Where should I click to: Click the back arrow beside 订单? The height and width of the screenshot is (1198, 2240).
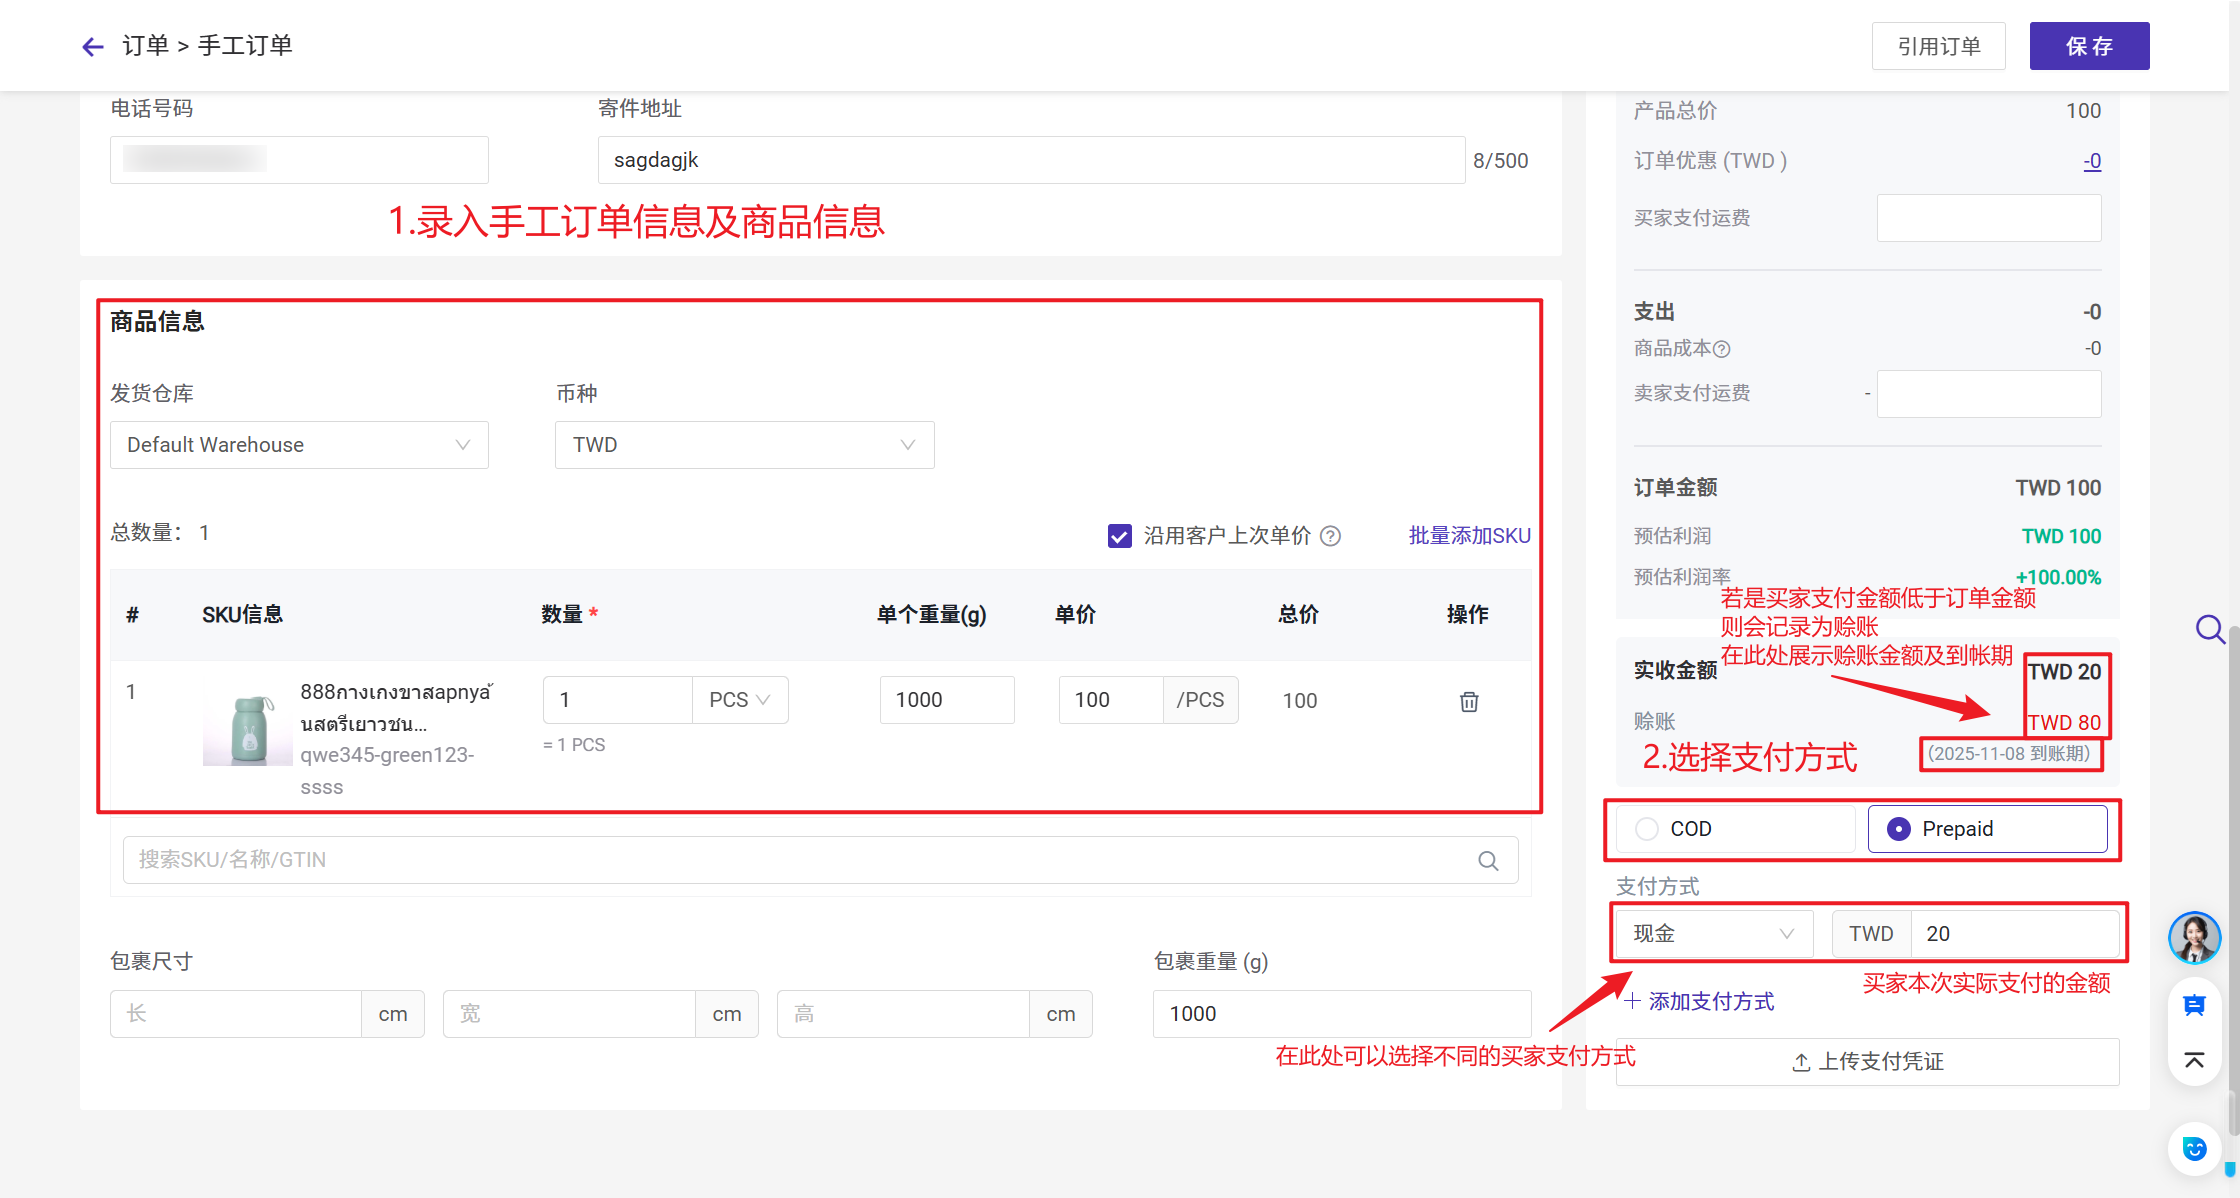tap(93, 46)
